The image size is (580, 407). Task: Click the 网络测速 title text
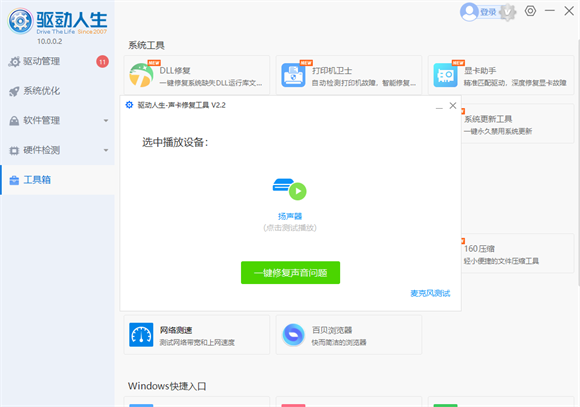click(176, 330)
